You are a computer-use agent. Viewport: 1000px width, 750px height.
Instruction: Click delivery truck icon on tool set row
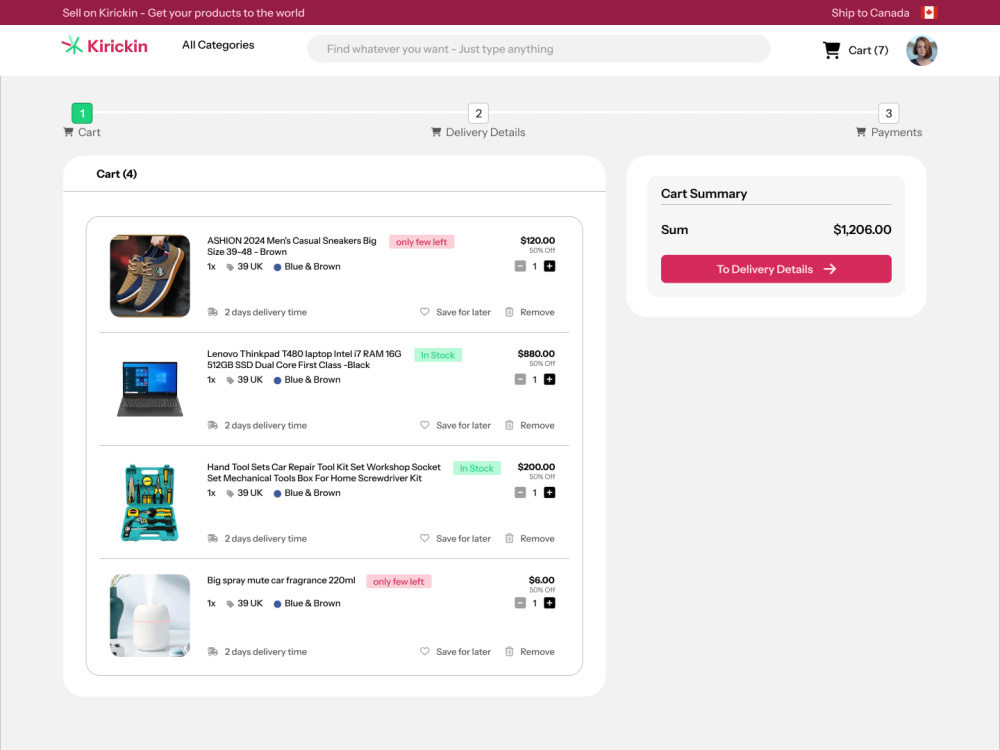[x=213, y=538]
